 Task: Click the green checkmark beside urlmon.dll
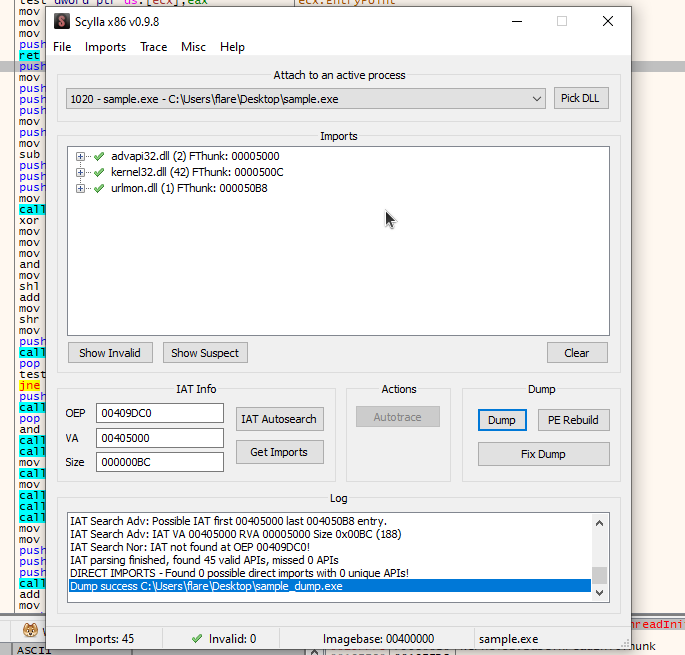point(99,188)
